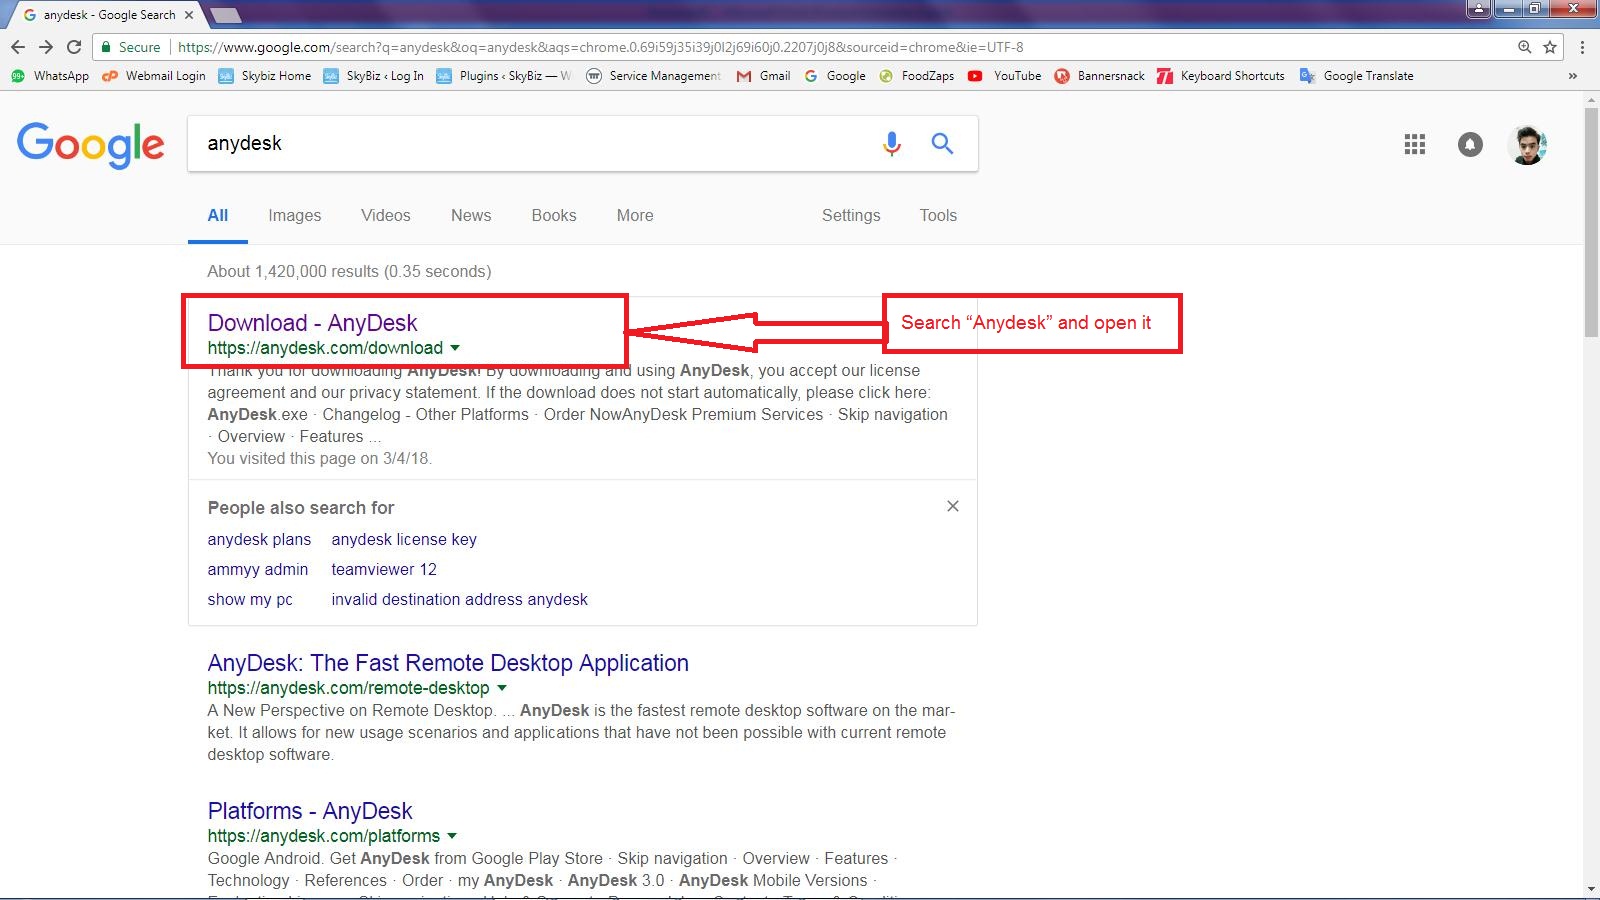Open the Platforms - AnyDesk result
Screen dimensions: 1600x900
(x=310, y=811)
